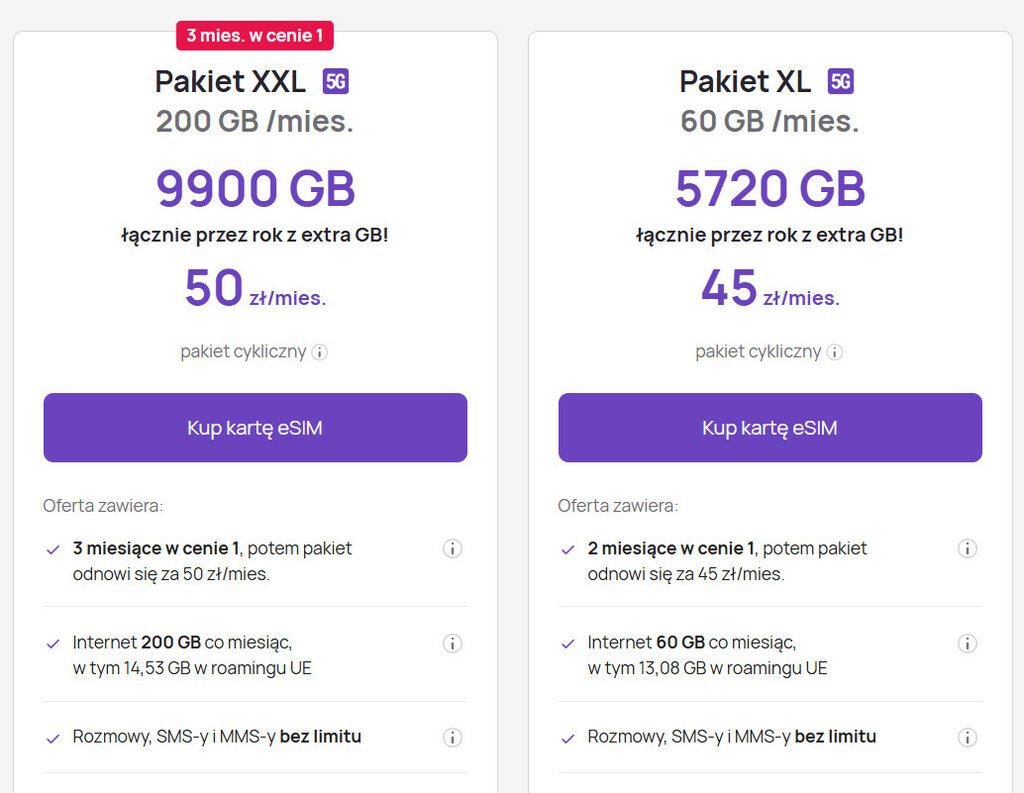The height and width of the screenshot is (793, 1024).
Task: Click info icon beside XL "pakiet cykliczny"
Action: coord(835,352)
